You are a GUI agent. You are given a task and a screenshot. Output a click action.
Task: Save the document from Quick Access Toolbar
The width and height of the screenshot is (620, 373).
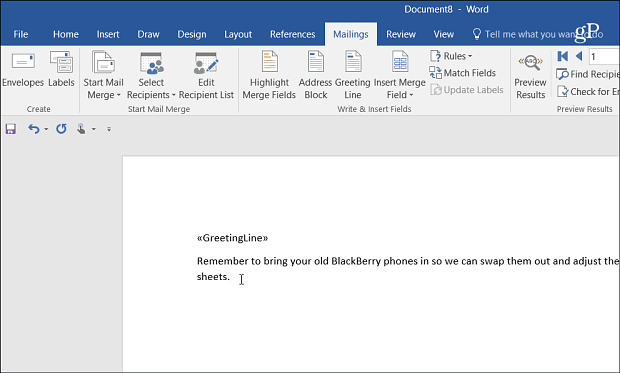(x=11, y=129)
